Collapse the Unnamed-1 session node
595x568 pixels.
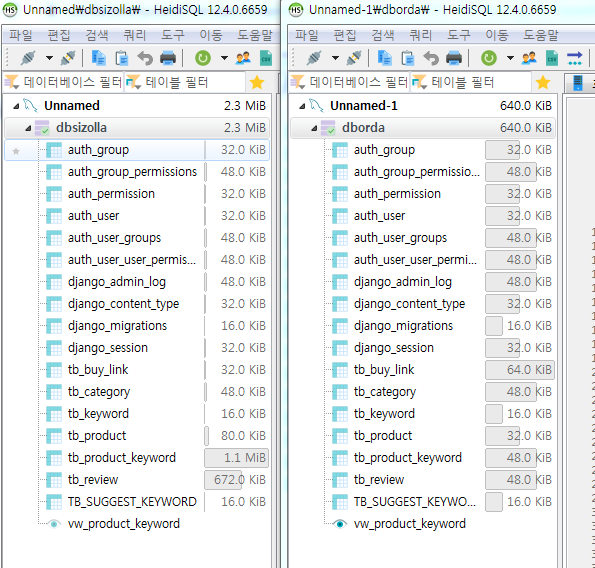302,106
